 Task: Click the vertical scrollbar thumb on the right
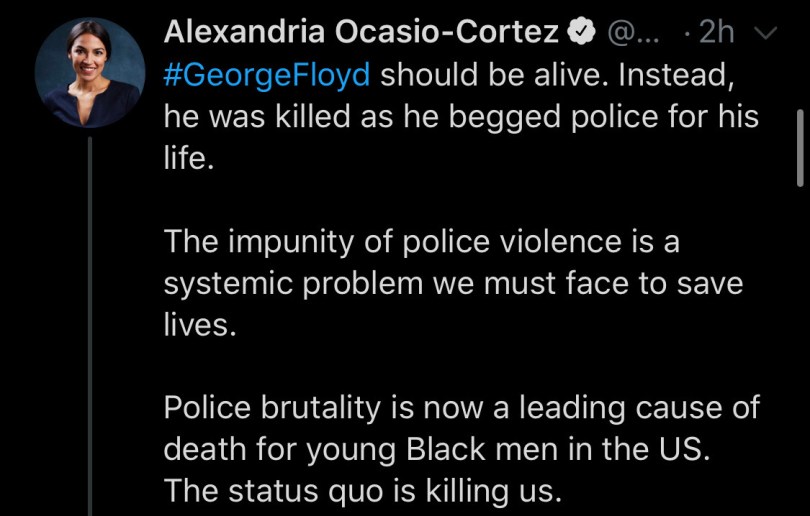tap(799, 147)
